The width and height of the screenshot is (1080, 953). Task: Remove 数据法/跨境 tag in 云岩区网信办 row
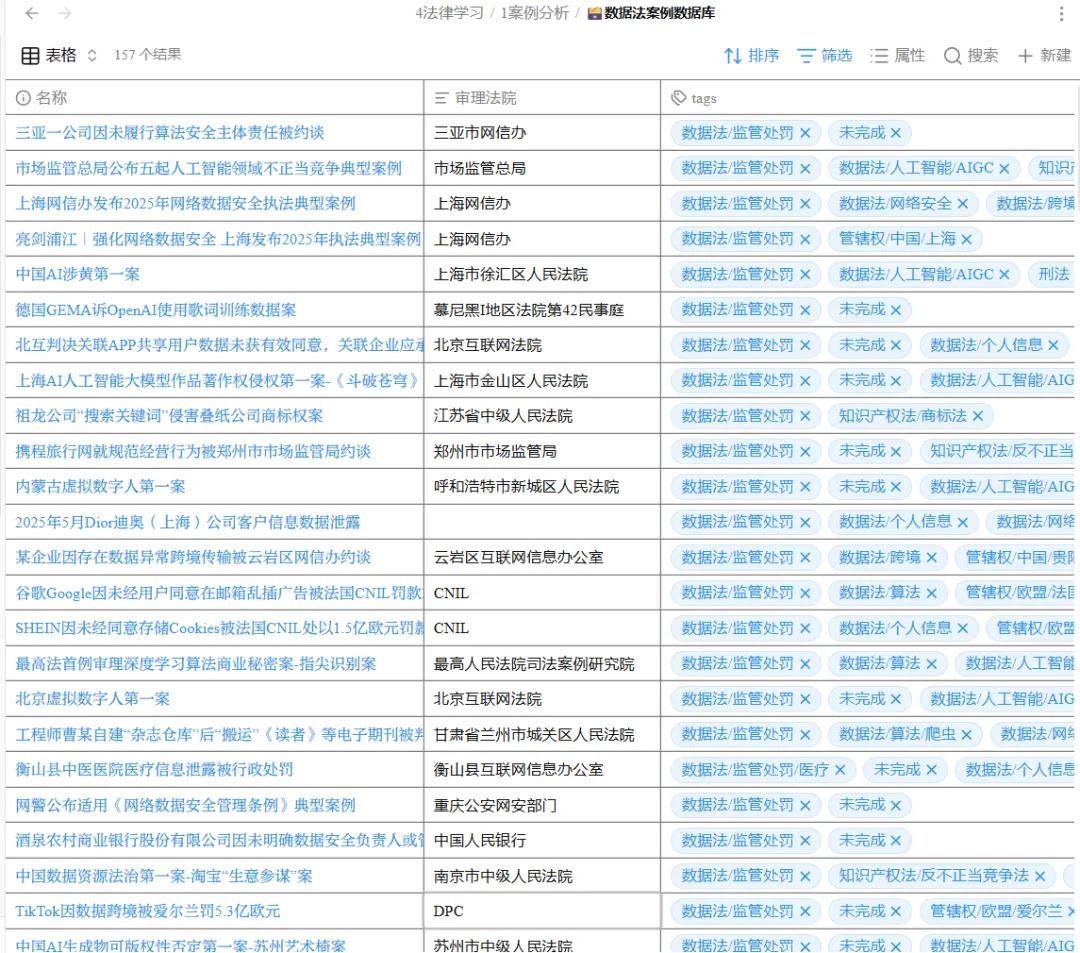tap(932, 557)
